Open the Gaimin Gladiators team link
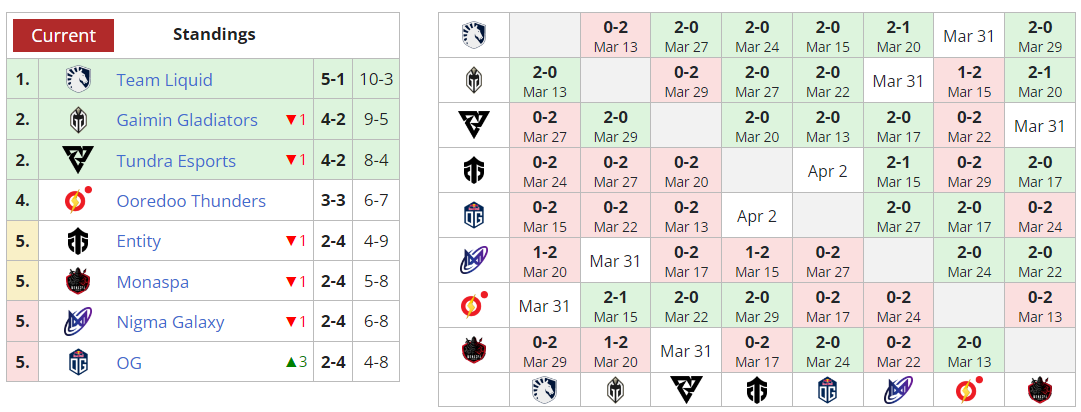Screen dimensions: 1081x412 click(x=187, y=120)
